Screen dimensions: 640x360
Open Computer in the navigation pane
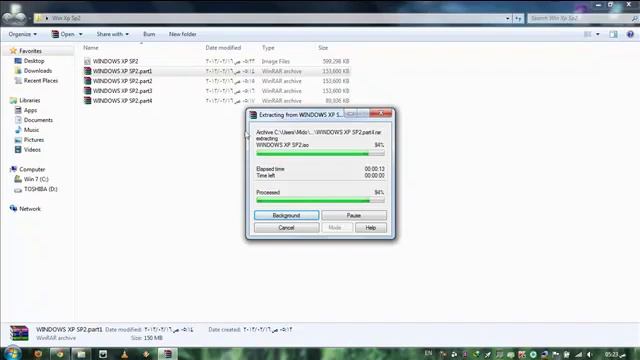tap(32, 169)
